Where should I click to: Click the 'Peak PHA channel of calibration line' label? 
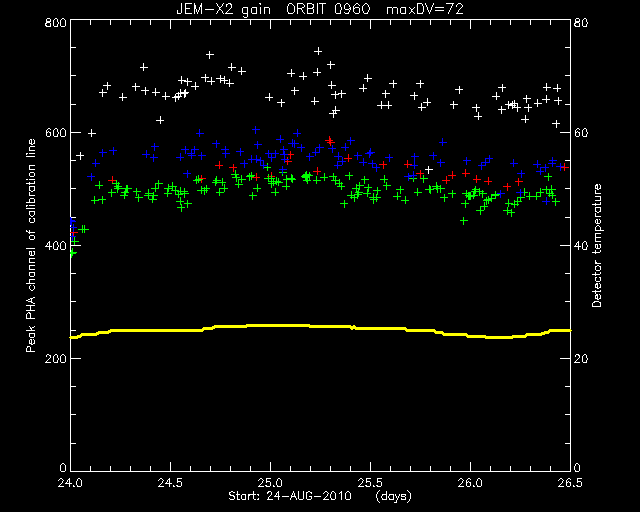[31, 245]
